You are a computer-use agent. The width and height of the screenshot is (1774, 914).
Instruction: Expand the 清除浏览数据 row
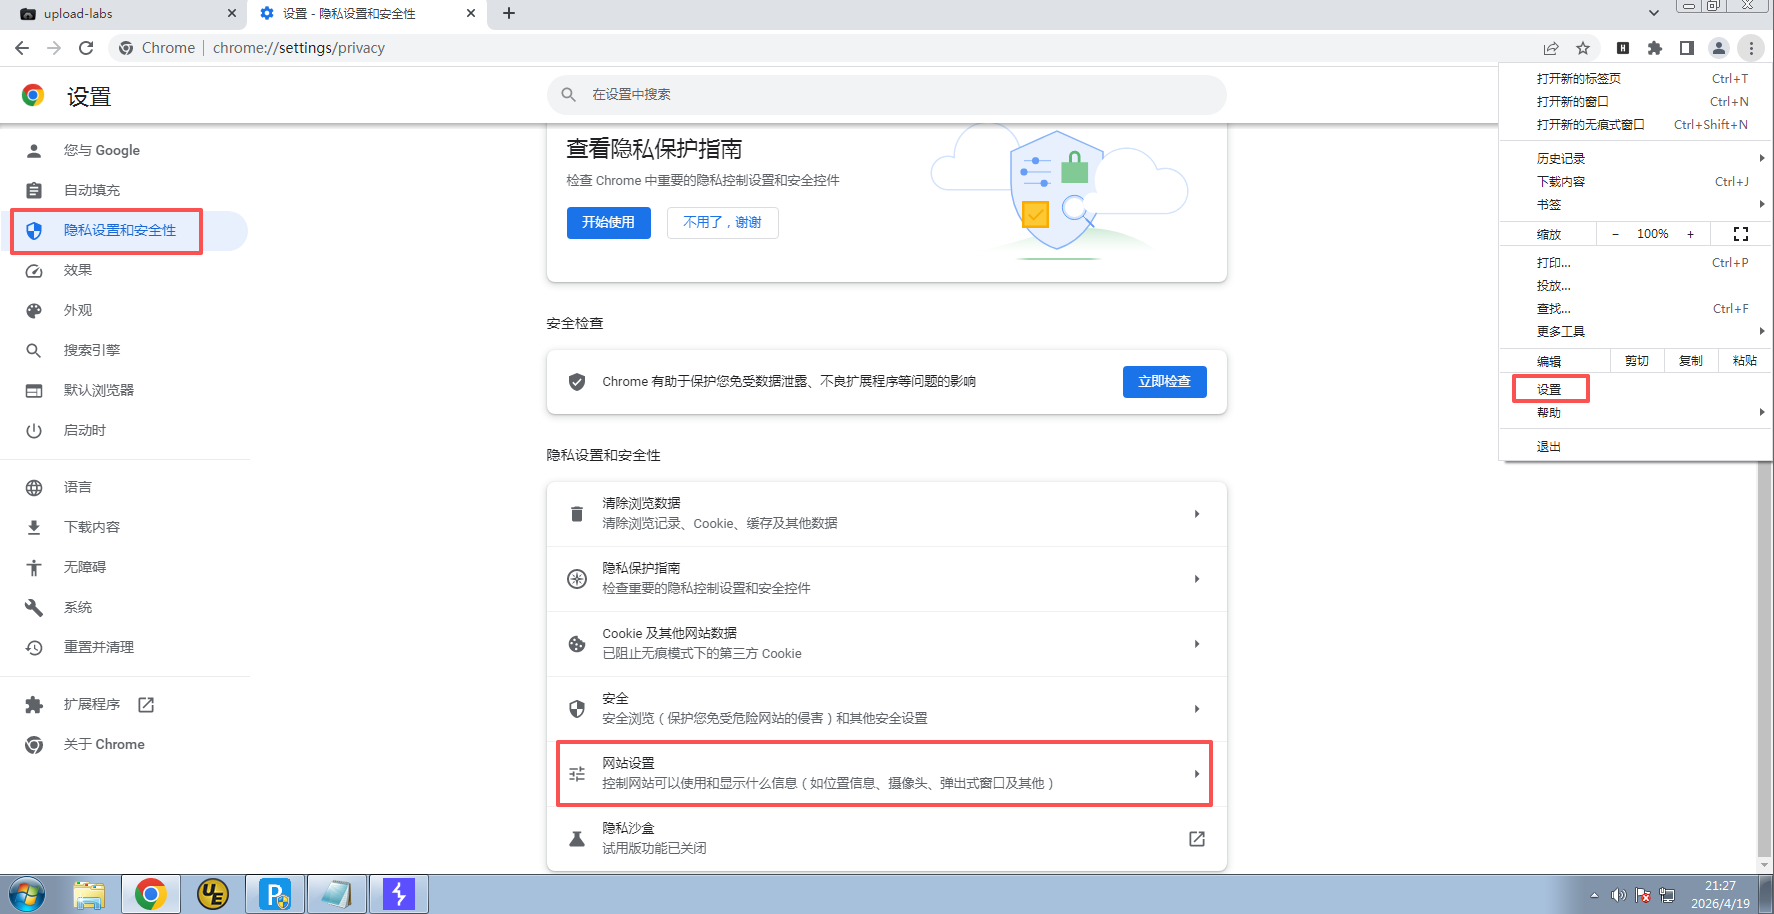(x=886, y=514)
